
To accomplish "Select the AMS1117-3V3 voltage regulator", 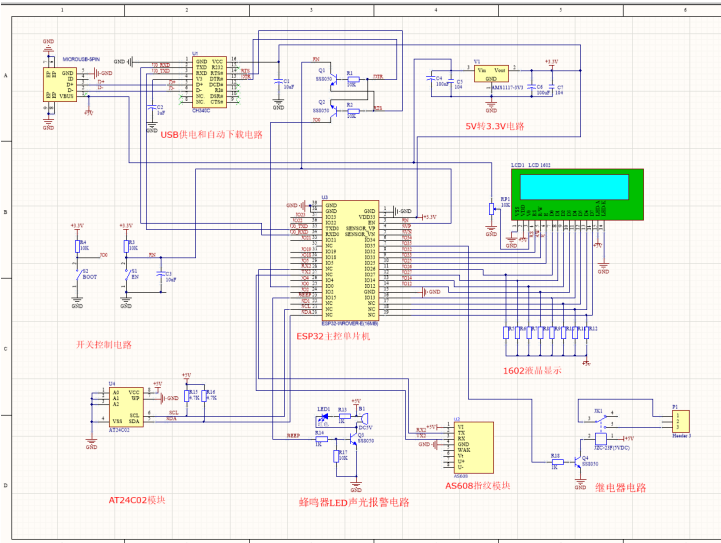I will coord(491,74).
